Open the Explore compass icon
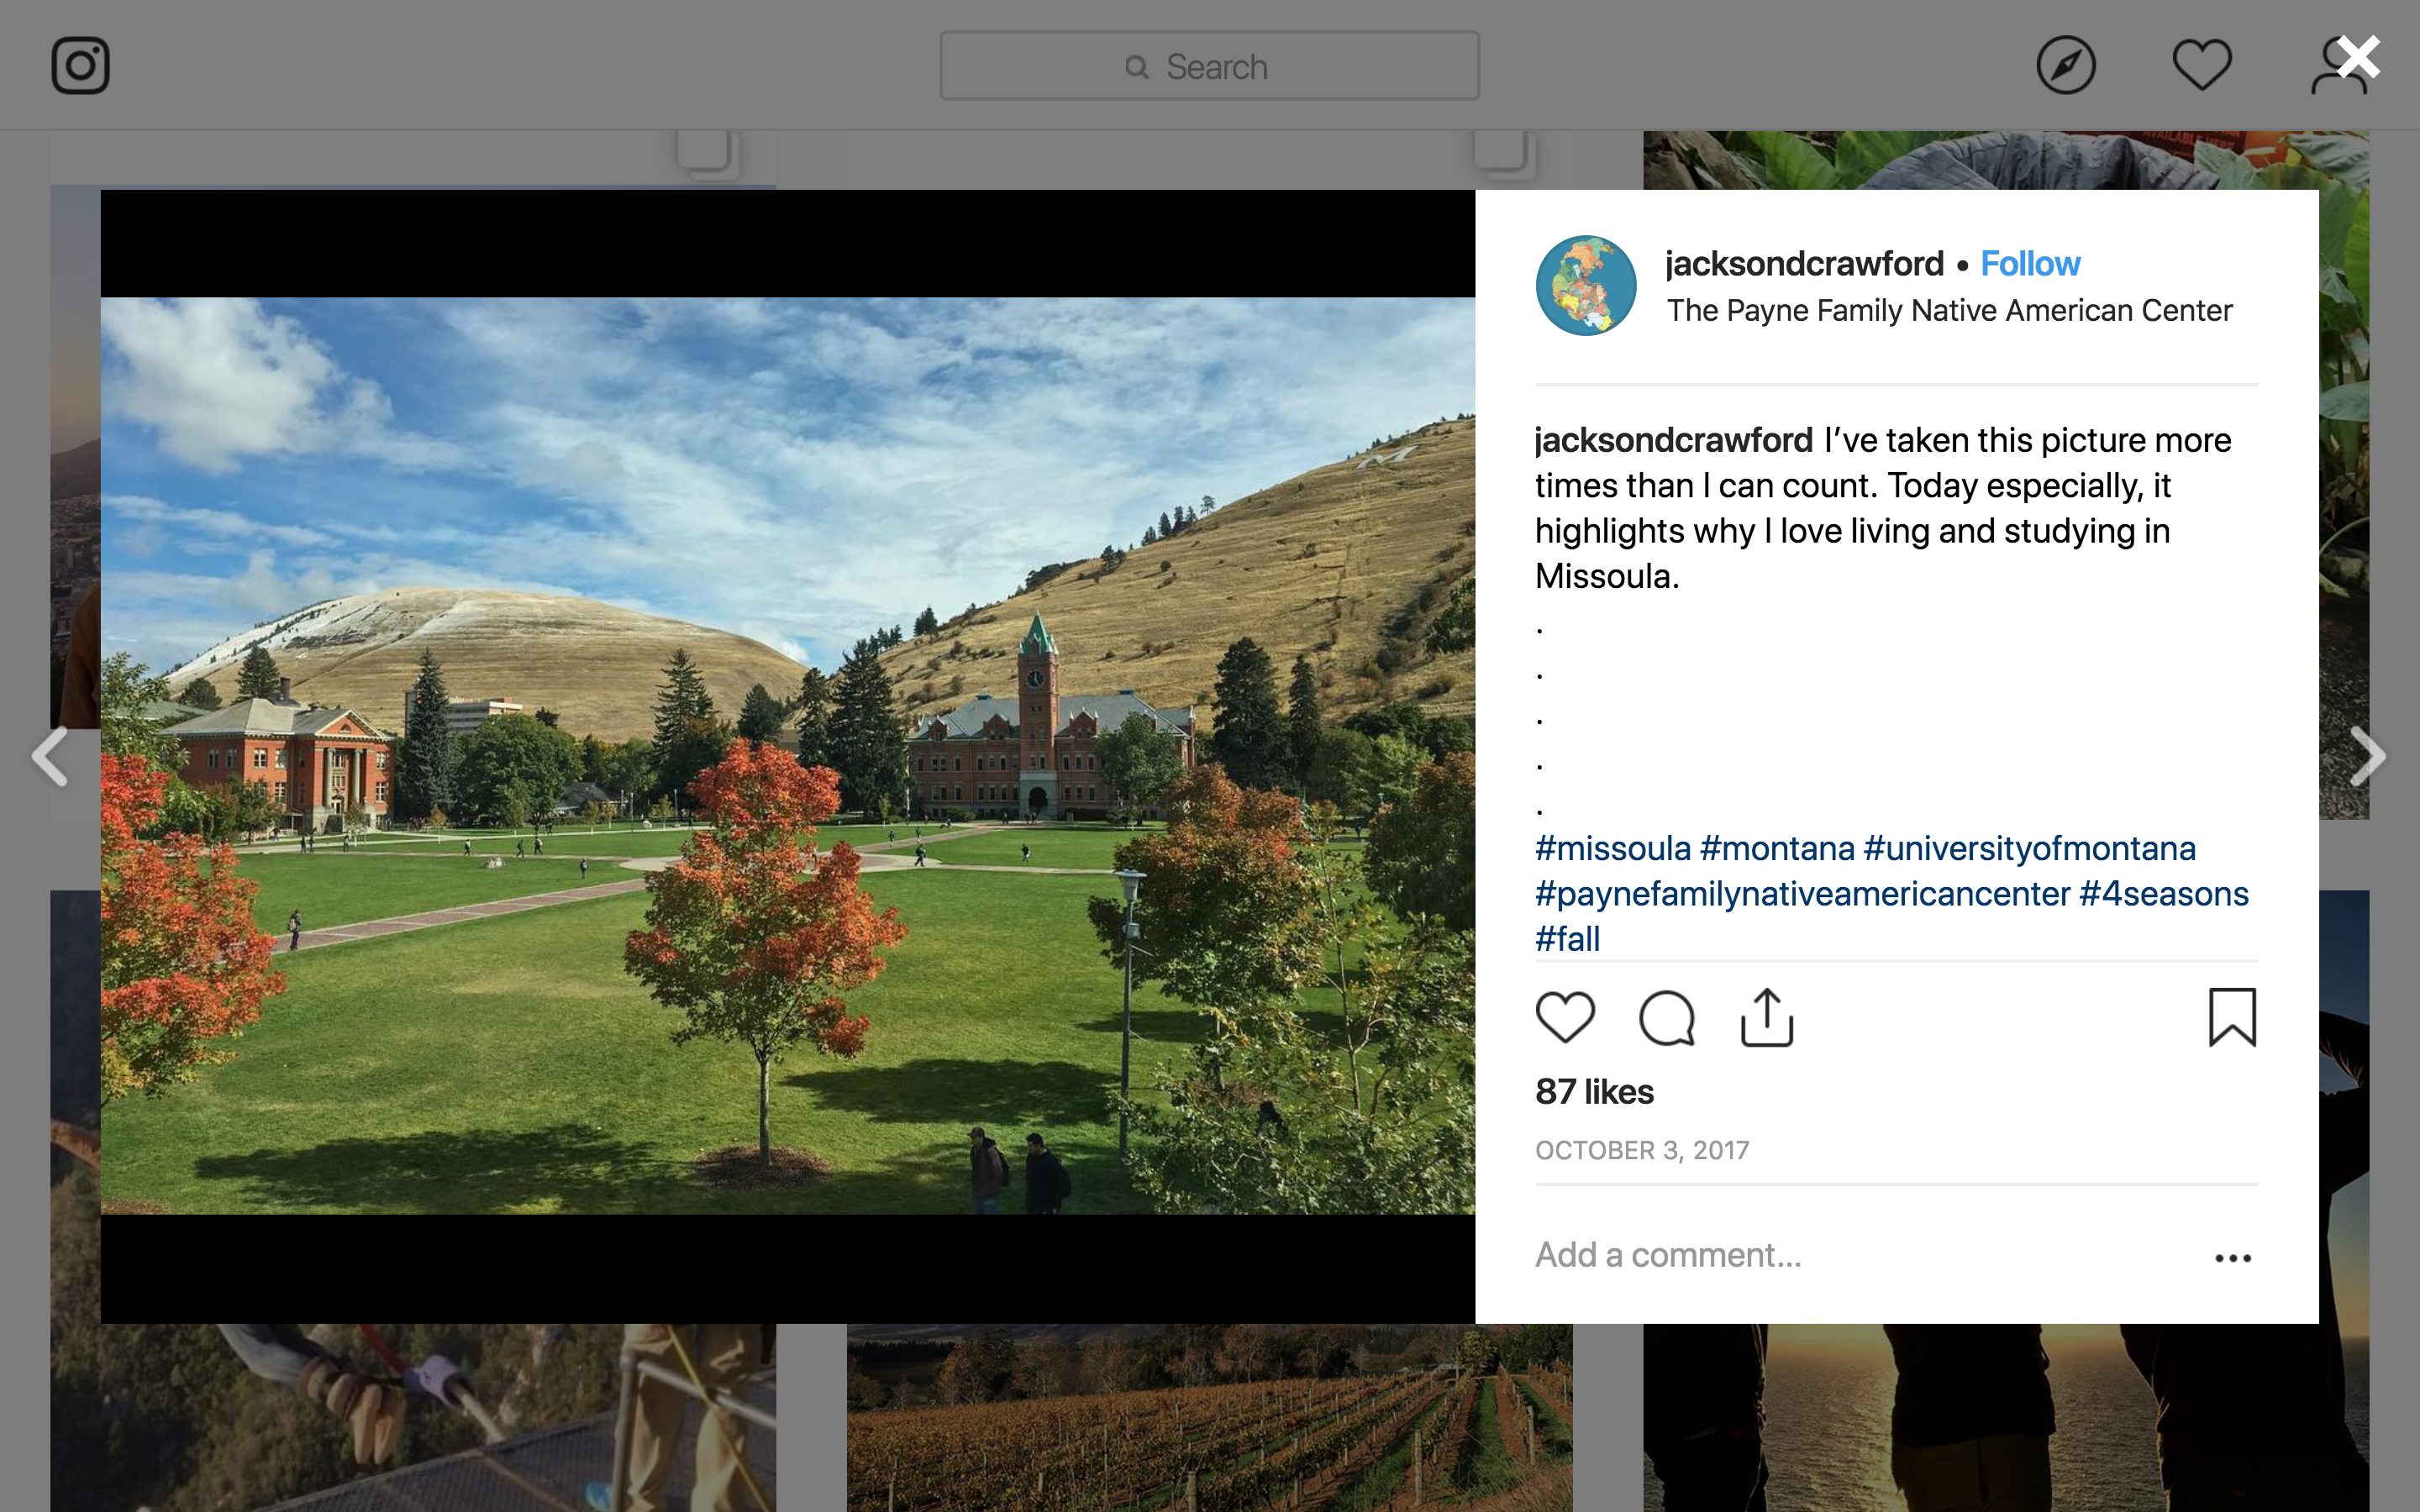 (2066, 66)
